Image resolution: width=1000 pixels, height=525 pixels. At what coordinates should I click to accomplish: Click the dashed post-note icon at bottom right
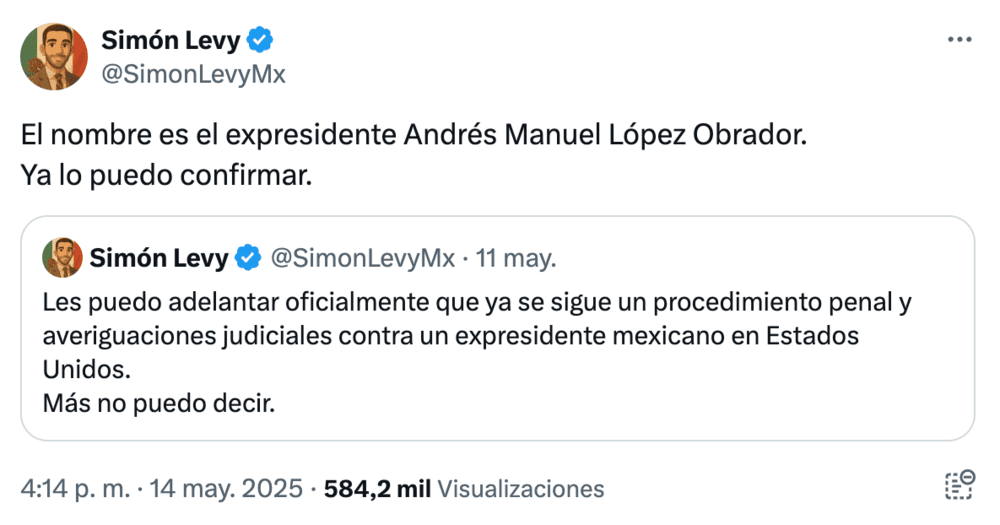[959, 486]
